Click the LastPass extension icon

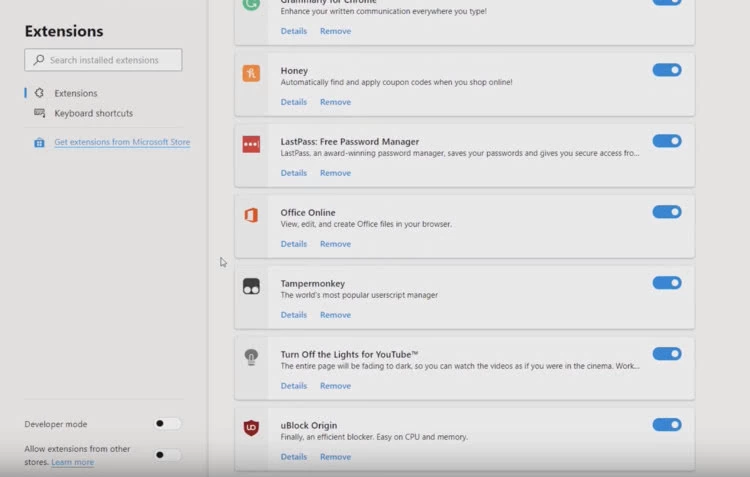click(251, 144)
